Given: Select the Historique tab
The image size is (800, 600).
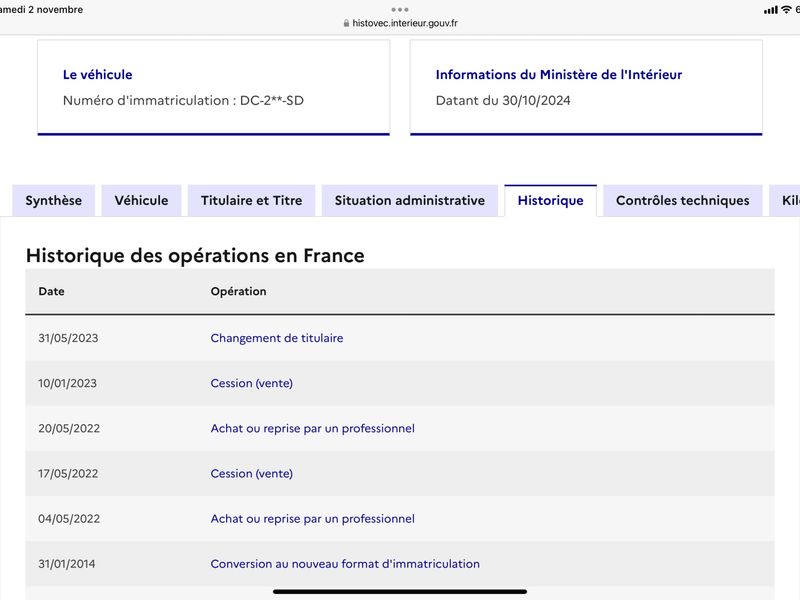Looking at the screenshot, I should click(x=551, y=201).
